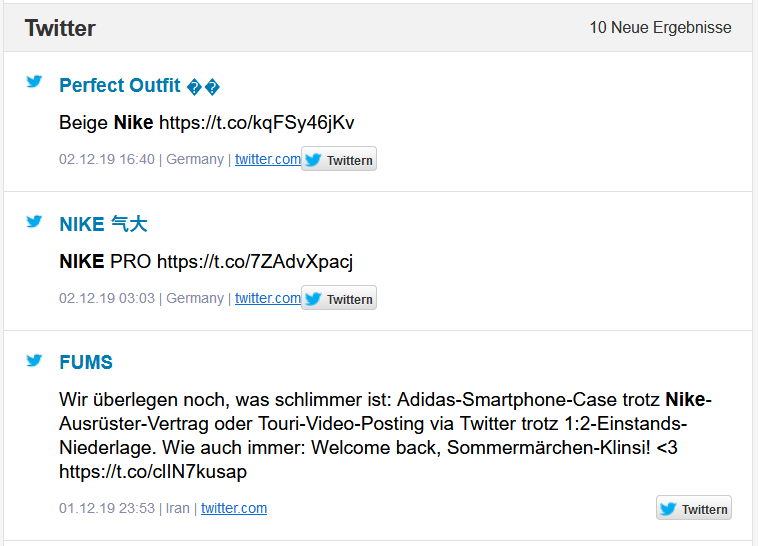
Task: Click Twittern button under Beige Nike tweet
Action: (339, 159)
